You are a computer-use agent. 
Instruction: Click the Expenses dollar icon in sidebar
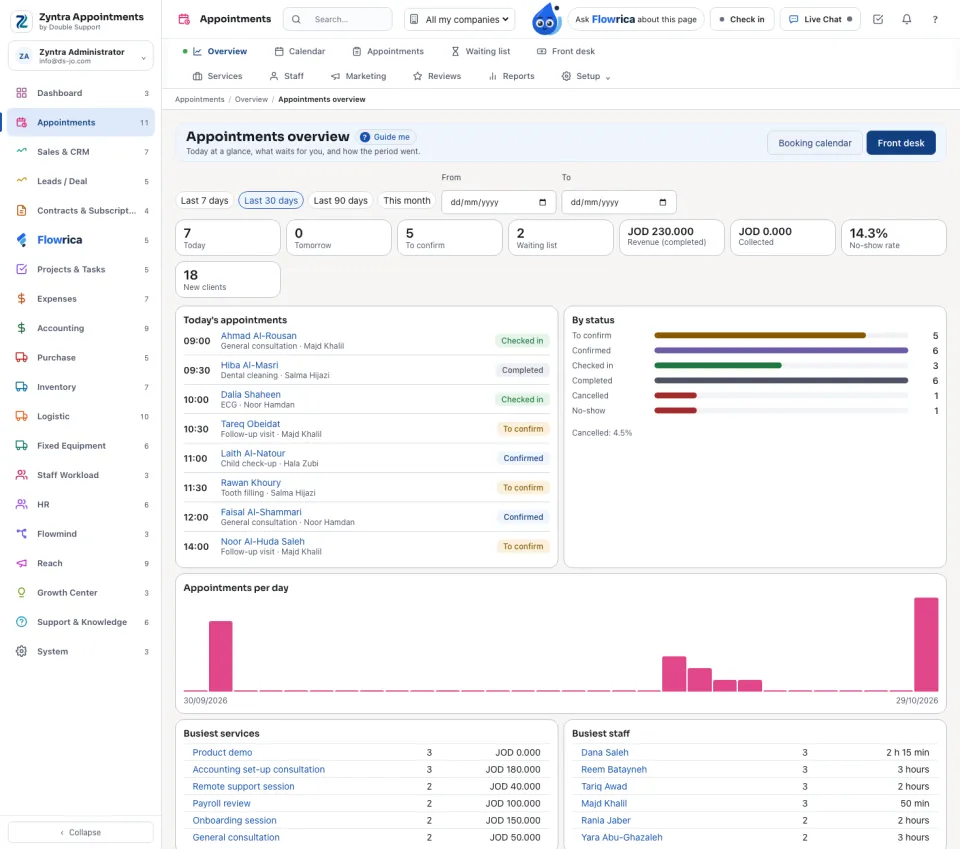(x=21, y=299)
